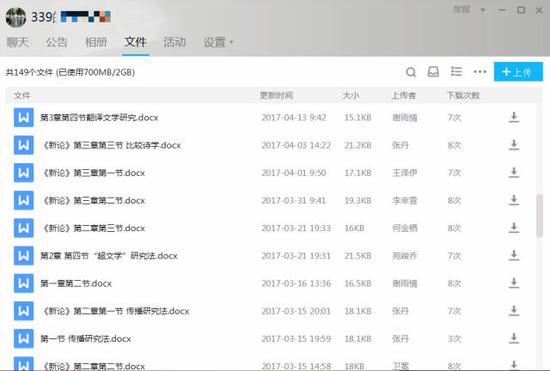Open the inbox tray icon
Screen dimensions: 550x371
[x=433, y=72]
